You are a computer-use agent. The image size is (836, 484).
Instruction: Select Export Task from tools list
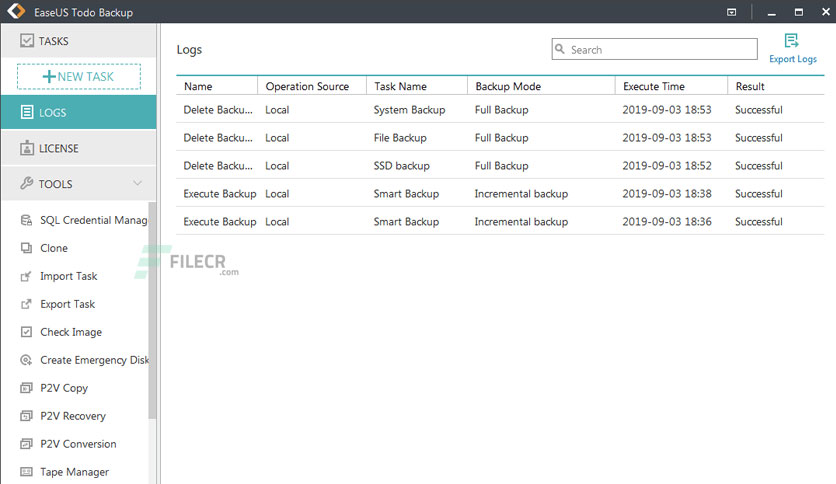click(68, 304)
